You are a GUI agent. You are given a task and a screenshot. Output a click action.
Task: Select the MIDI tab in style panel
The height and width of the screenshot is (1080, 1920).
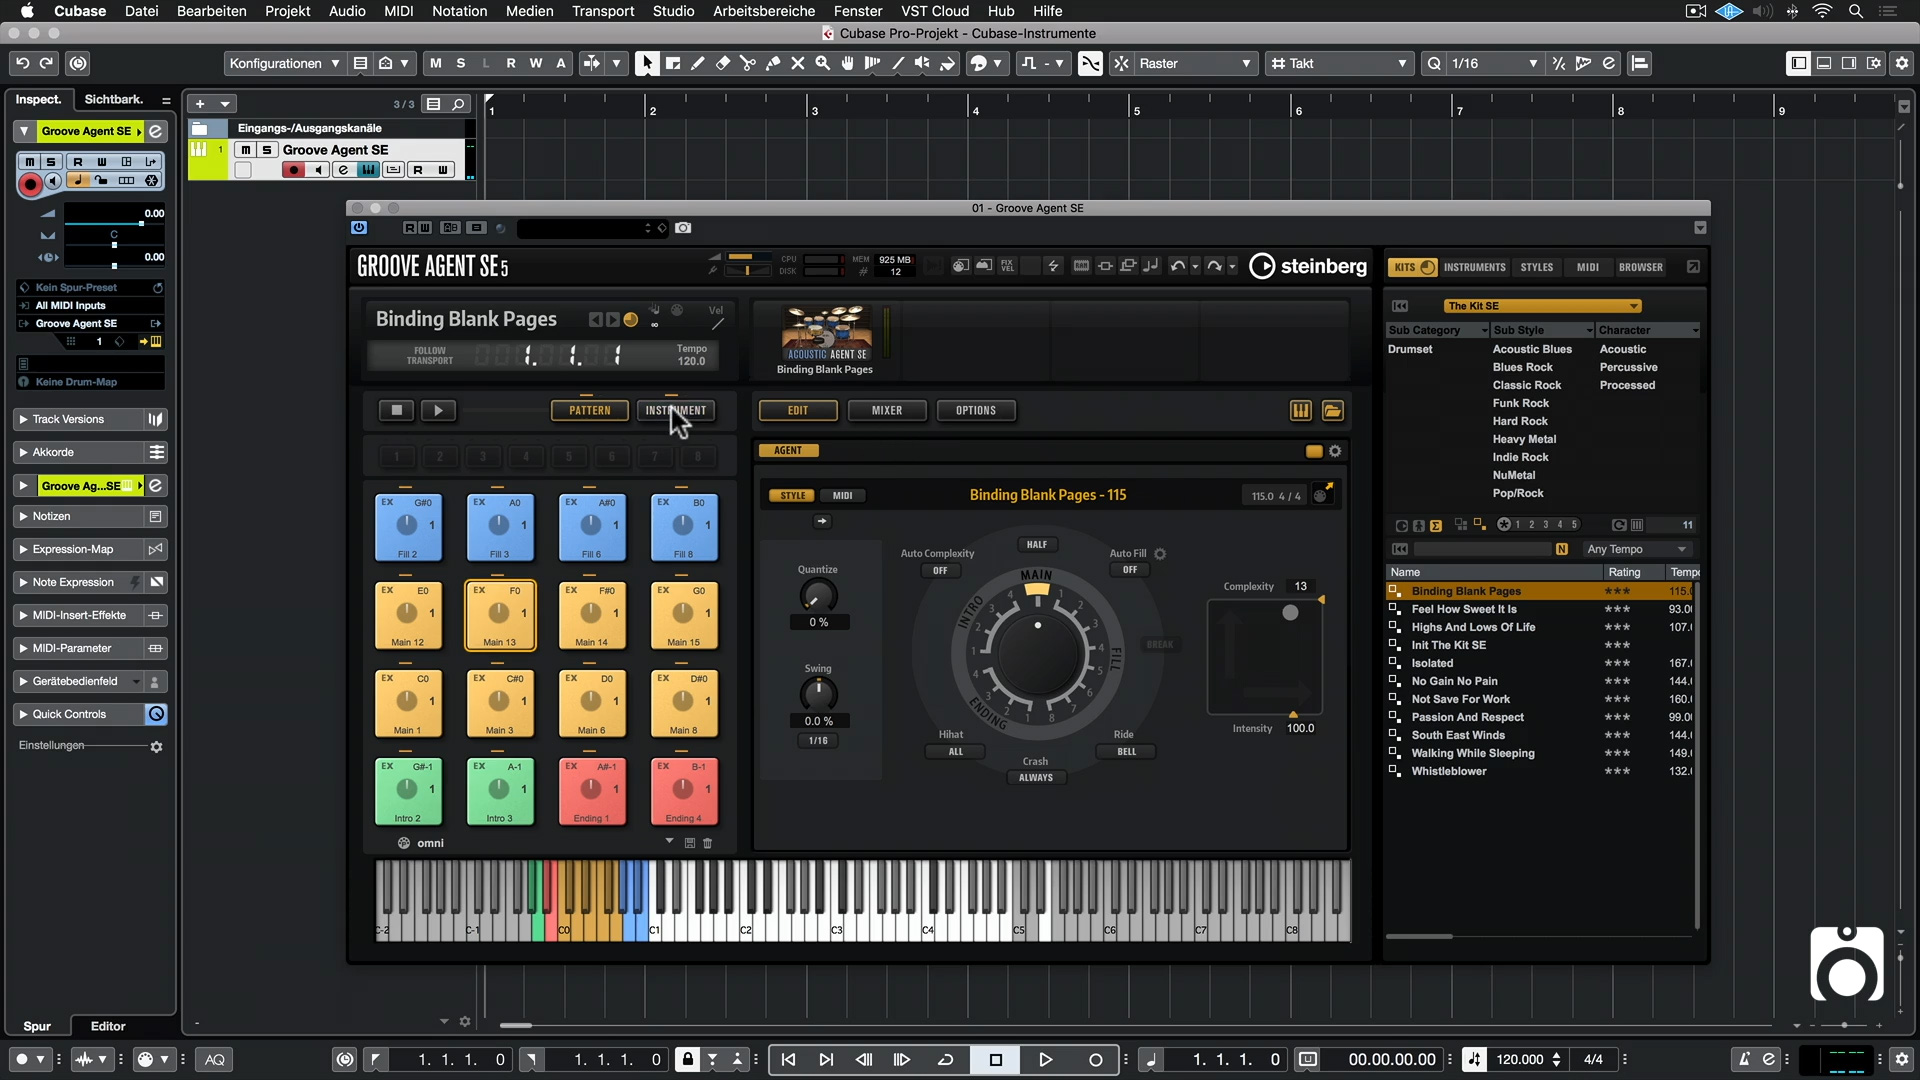point(841,493)
